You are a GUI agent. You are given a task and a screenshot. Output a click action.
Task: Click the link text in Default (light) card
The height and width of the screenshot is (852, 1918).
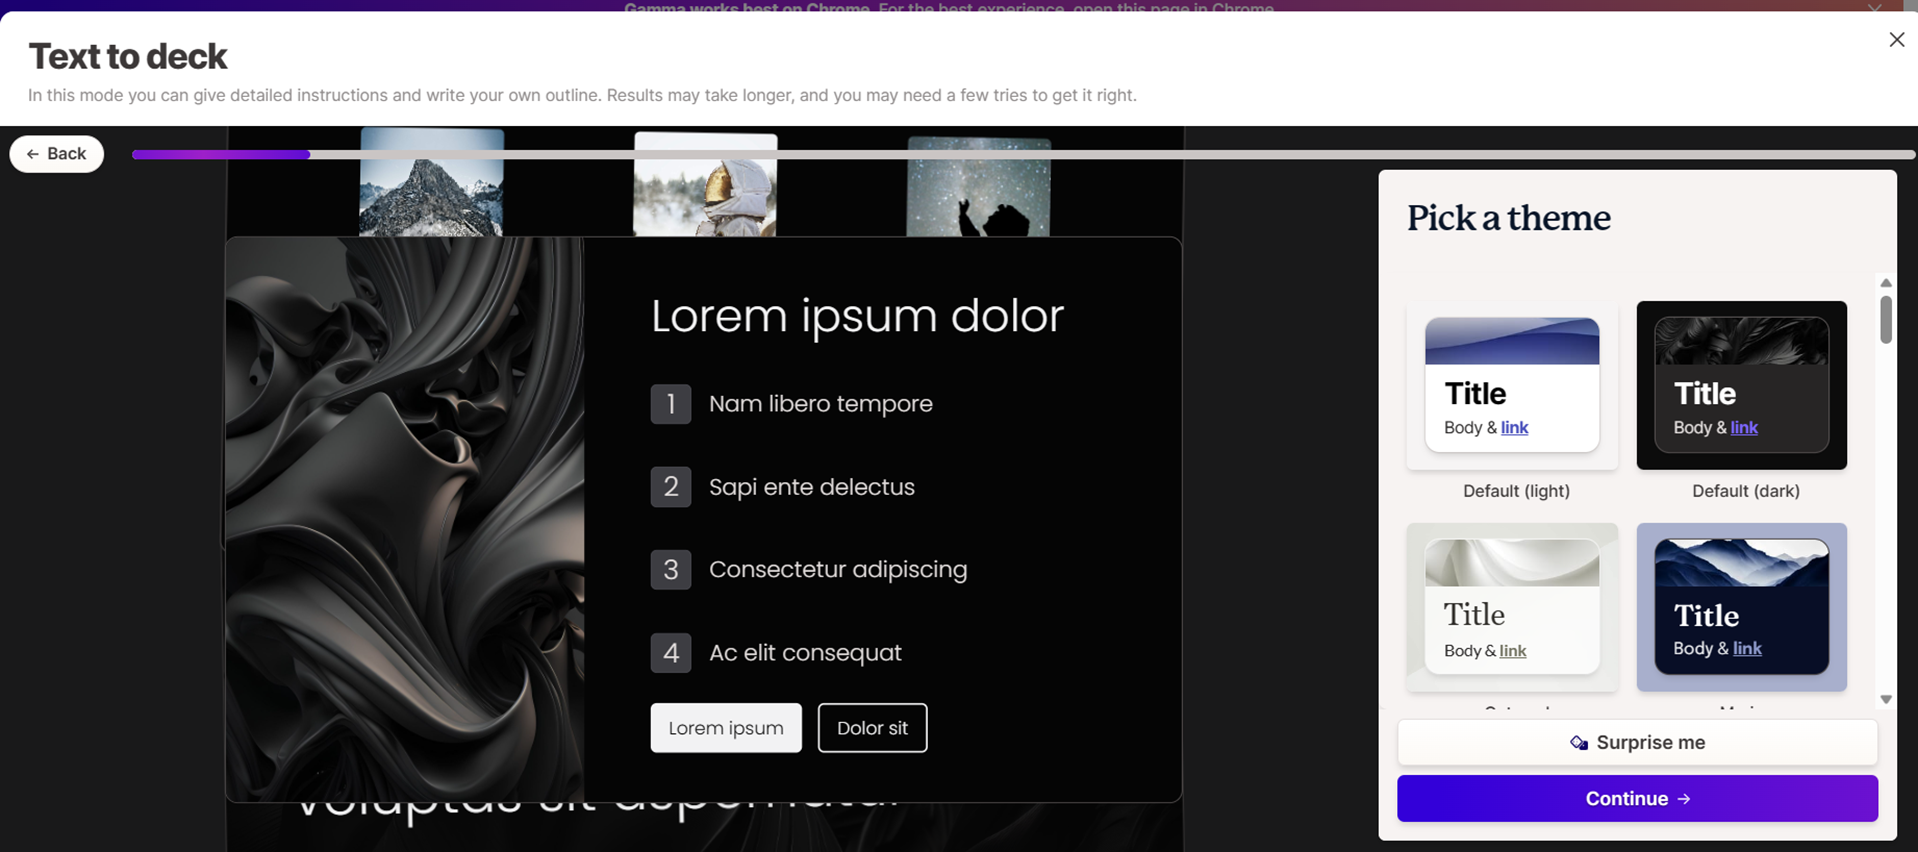(x=1514, y=428)
